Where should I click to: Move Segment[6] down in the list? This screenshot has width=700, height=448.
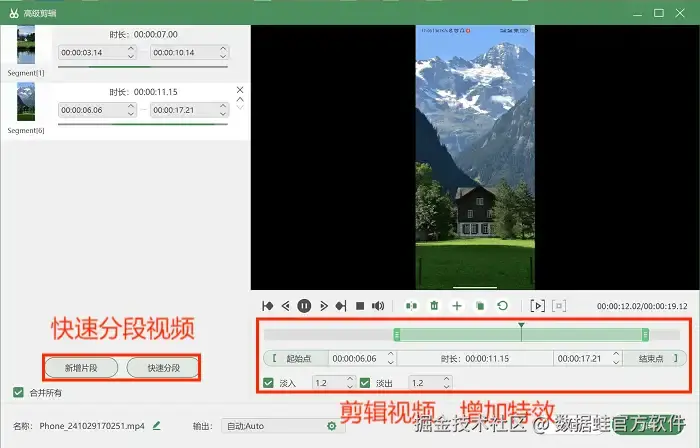(240, 107)
